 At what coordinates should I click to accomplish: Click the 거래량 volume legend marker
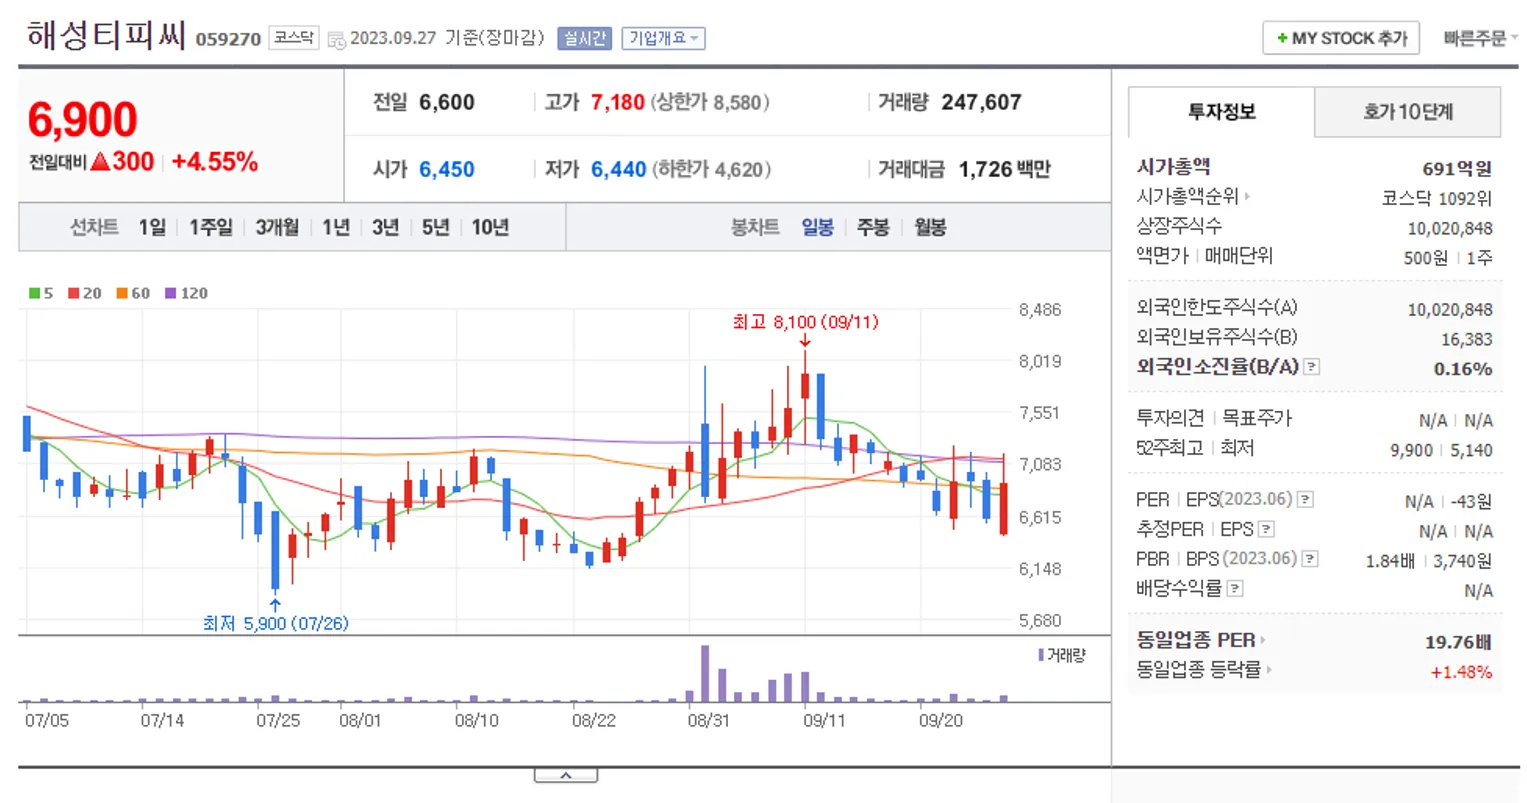click(1041, 655)
